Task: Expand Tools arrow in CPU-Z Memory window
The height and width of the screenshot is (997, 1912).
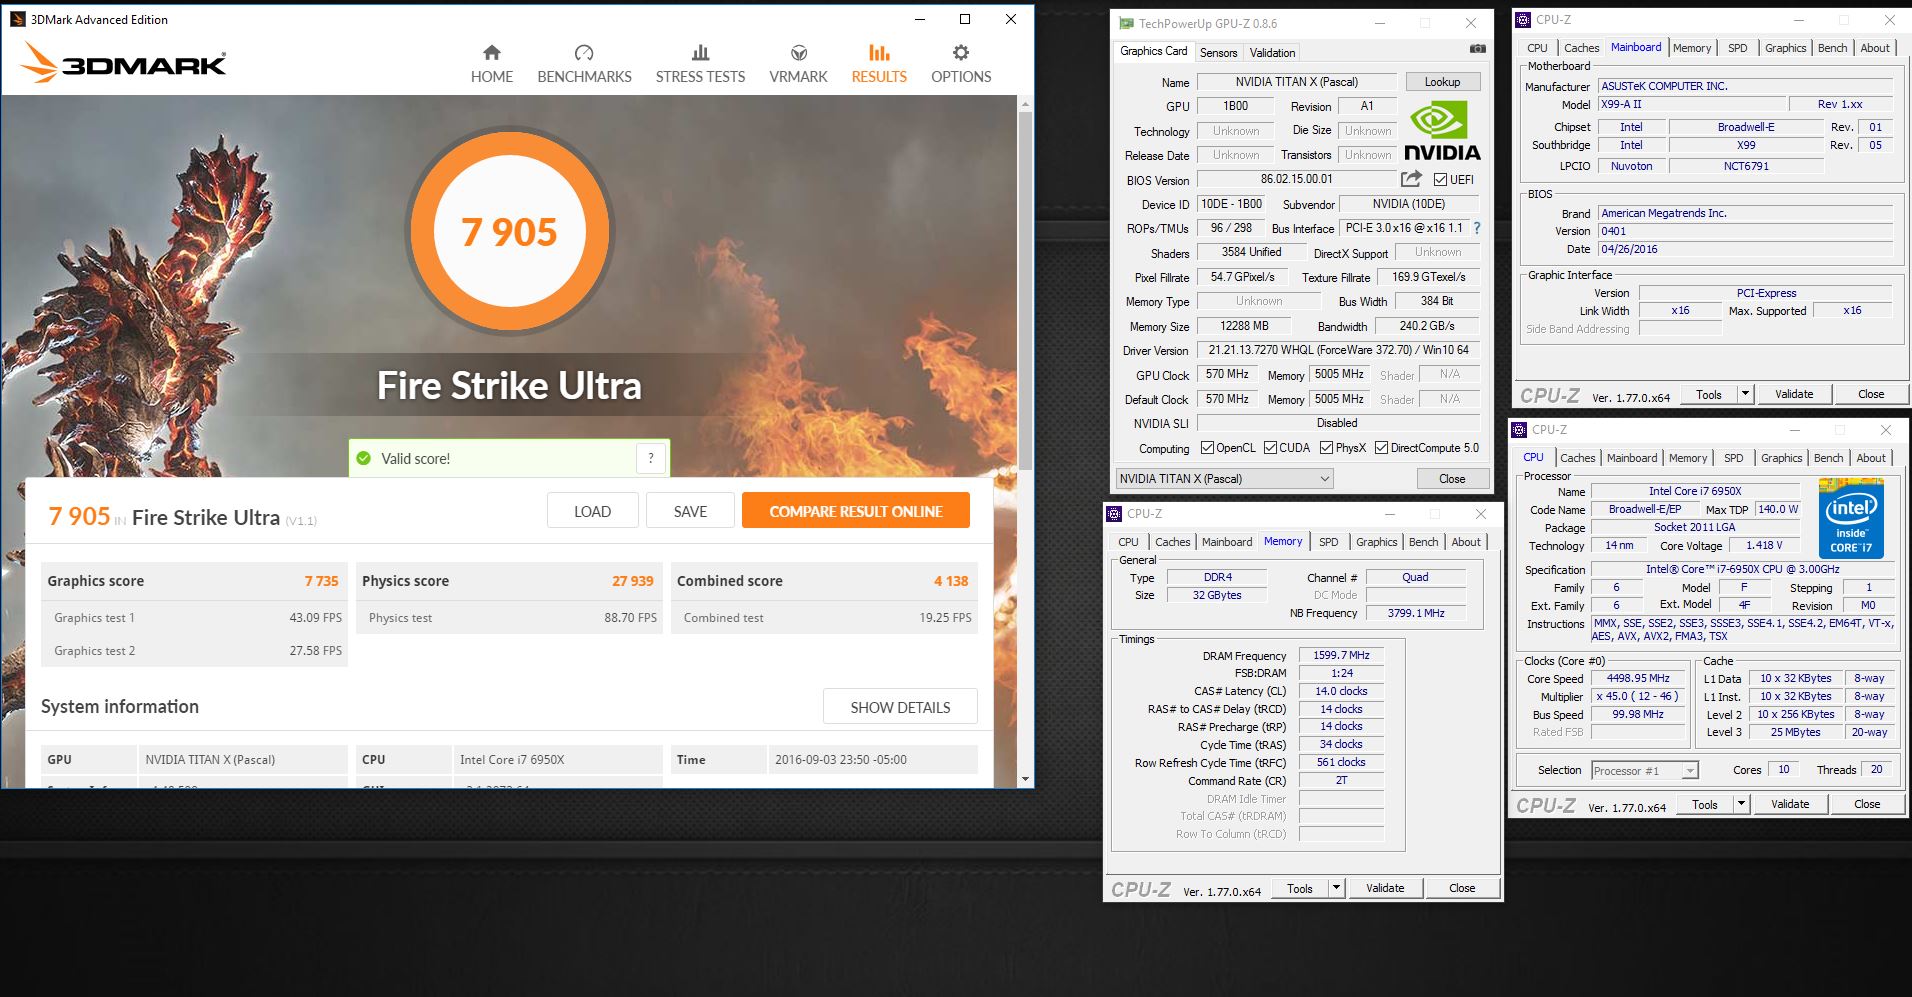Action: coord(1336,888)
